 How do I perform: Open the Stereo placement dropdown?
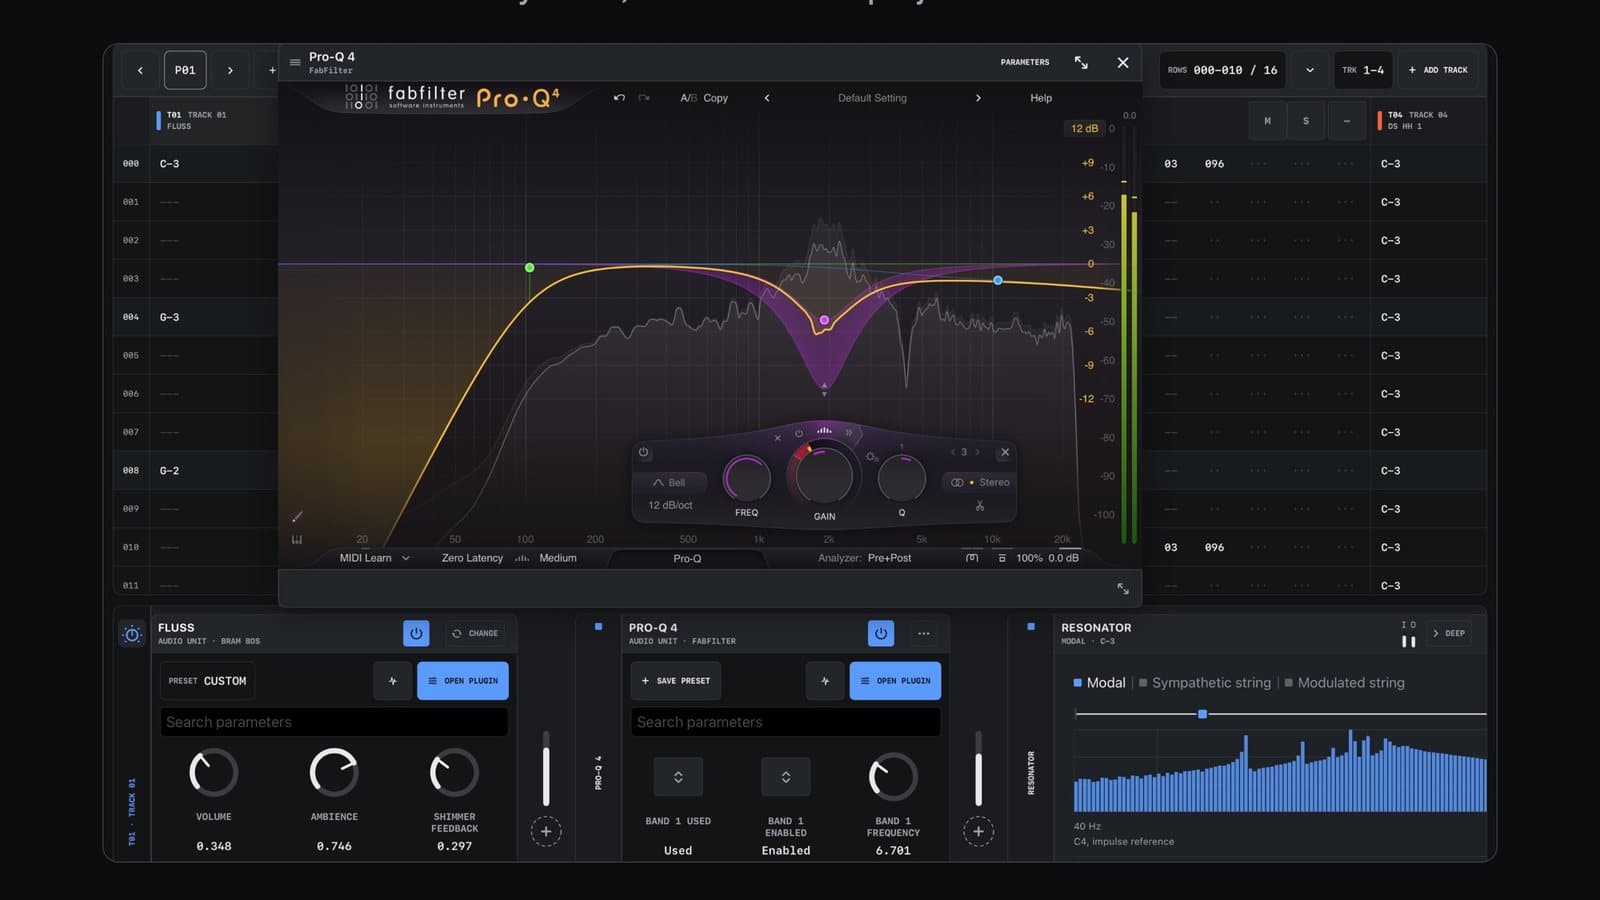[x=980, y=482]
